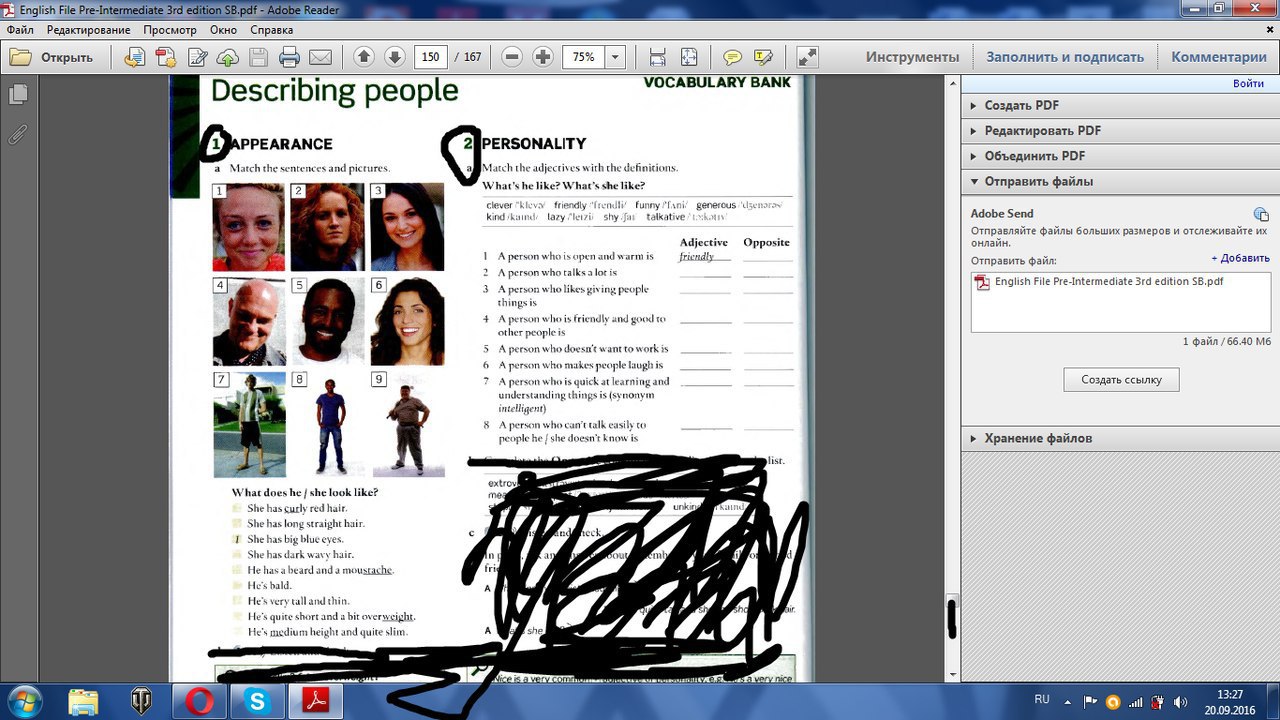
Task: Click the system clock showing 13:27
Action: (1230, 701)
